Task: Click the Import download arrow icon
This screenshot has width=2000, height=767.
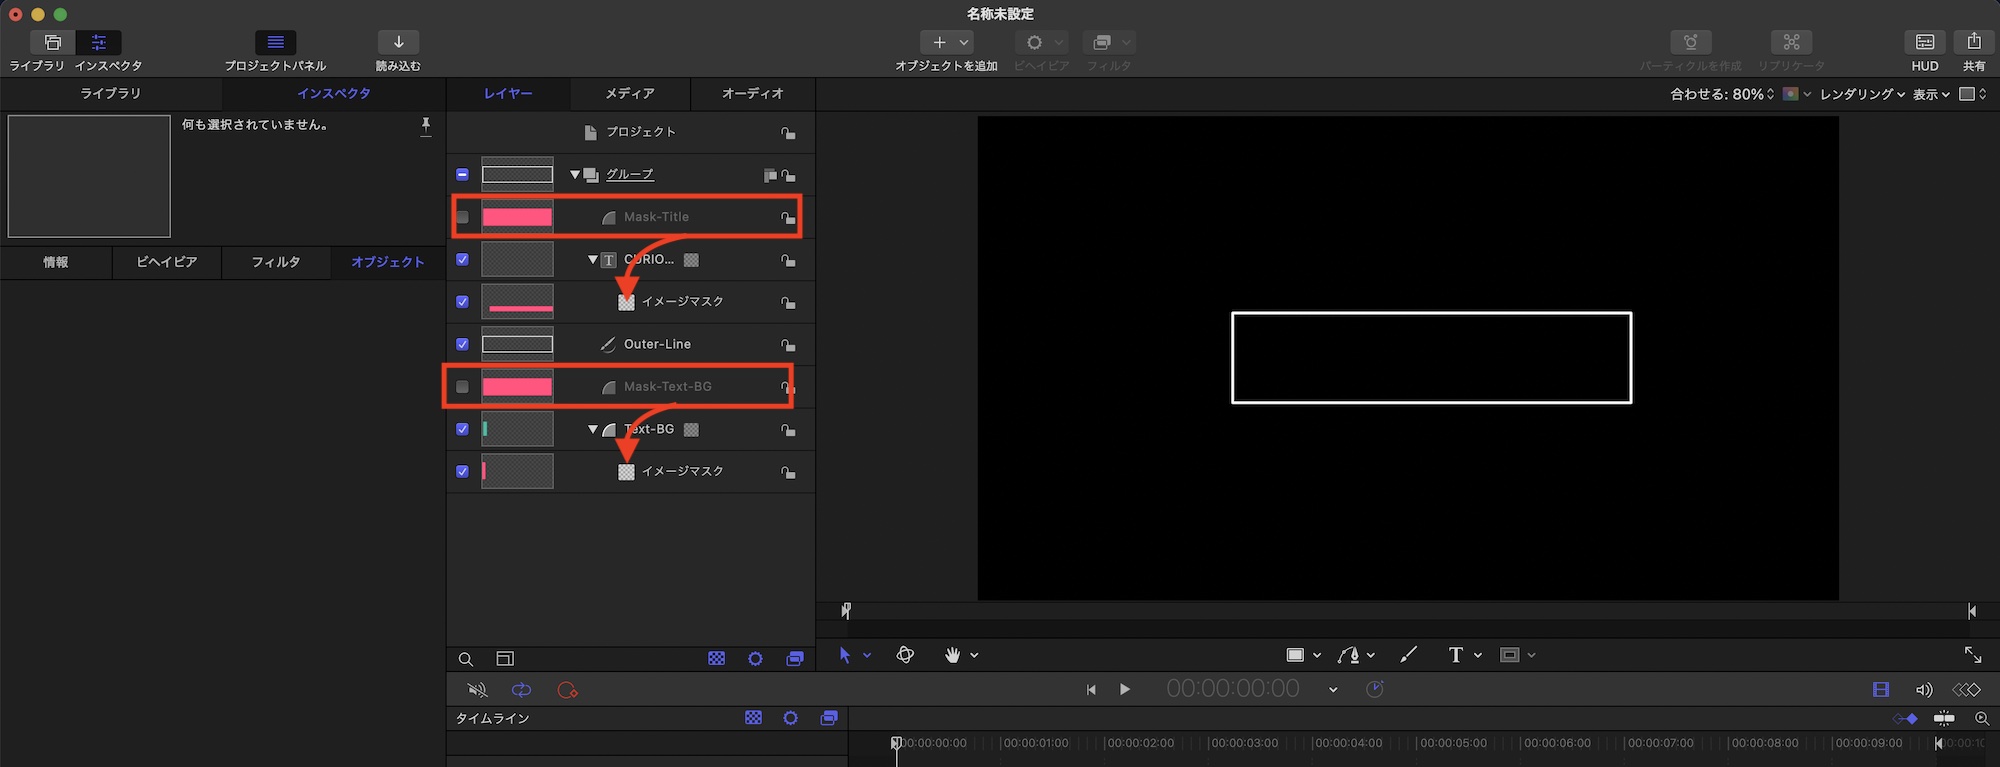Action: (x=398, y=42)
